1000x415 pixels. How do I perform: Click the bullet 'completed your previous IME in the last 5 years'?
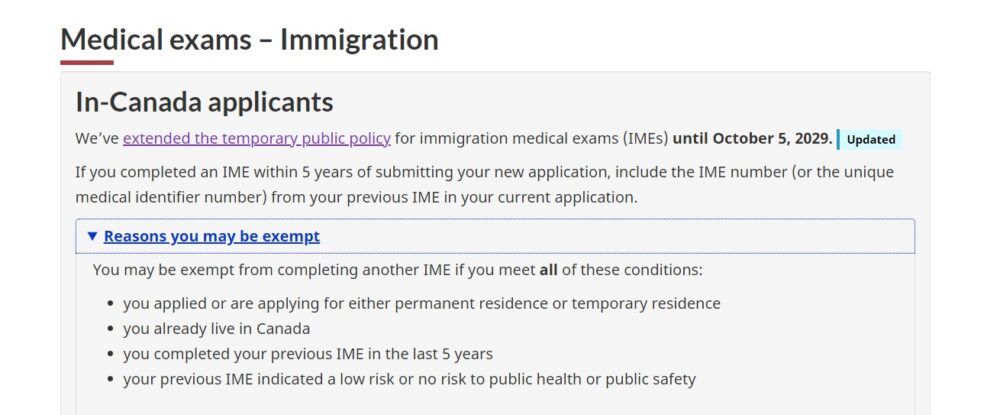pyautogui.click(x=308, y=354)
